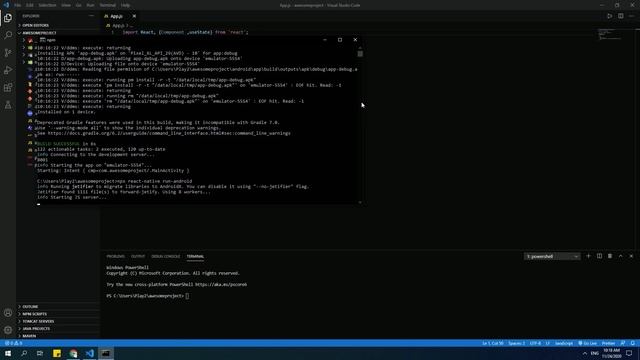The width and height of the screenshot is (640, 360).
Task: Open Run and Debug view
Action: (8, 70)
